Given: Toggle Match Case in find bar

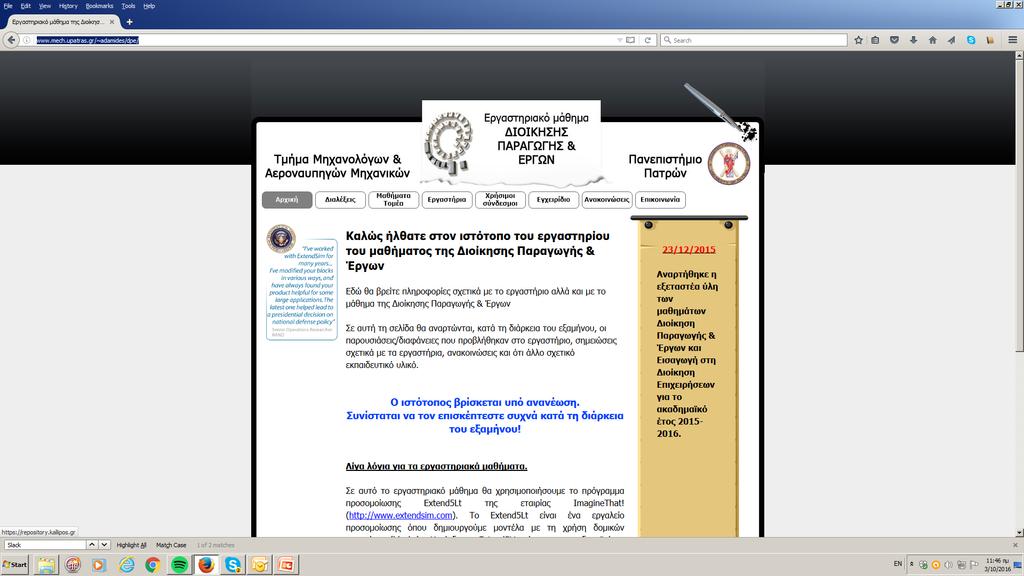Looking at the screenshot, I should (171, 545).
